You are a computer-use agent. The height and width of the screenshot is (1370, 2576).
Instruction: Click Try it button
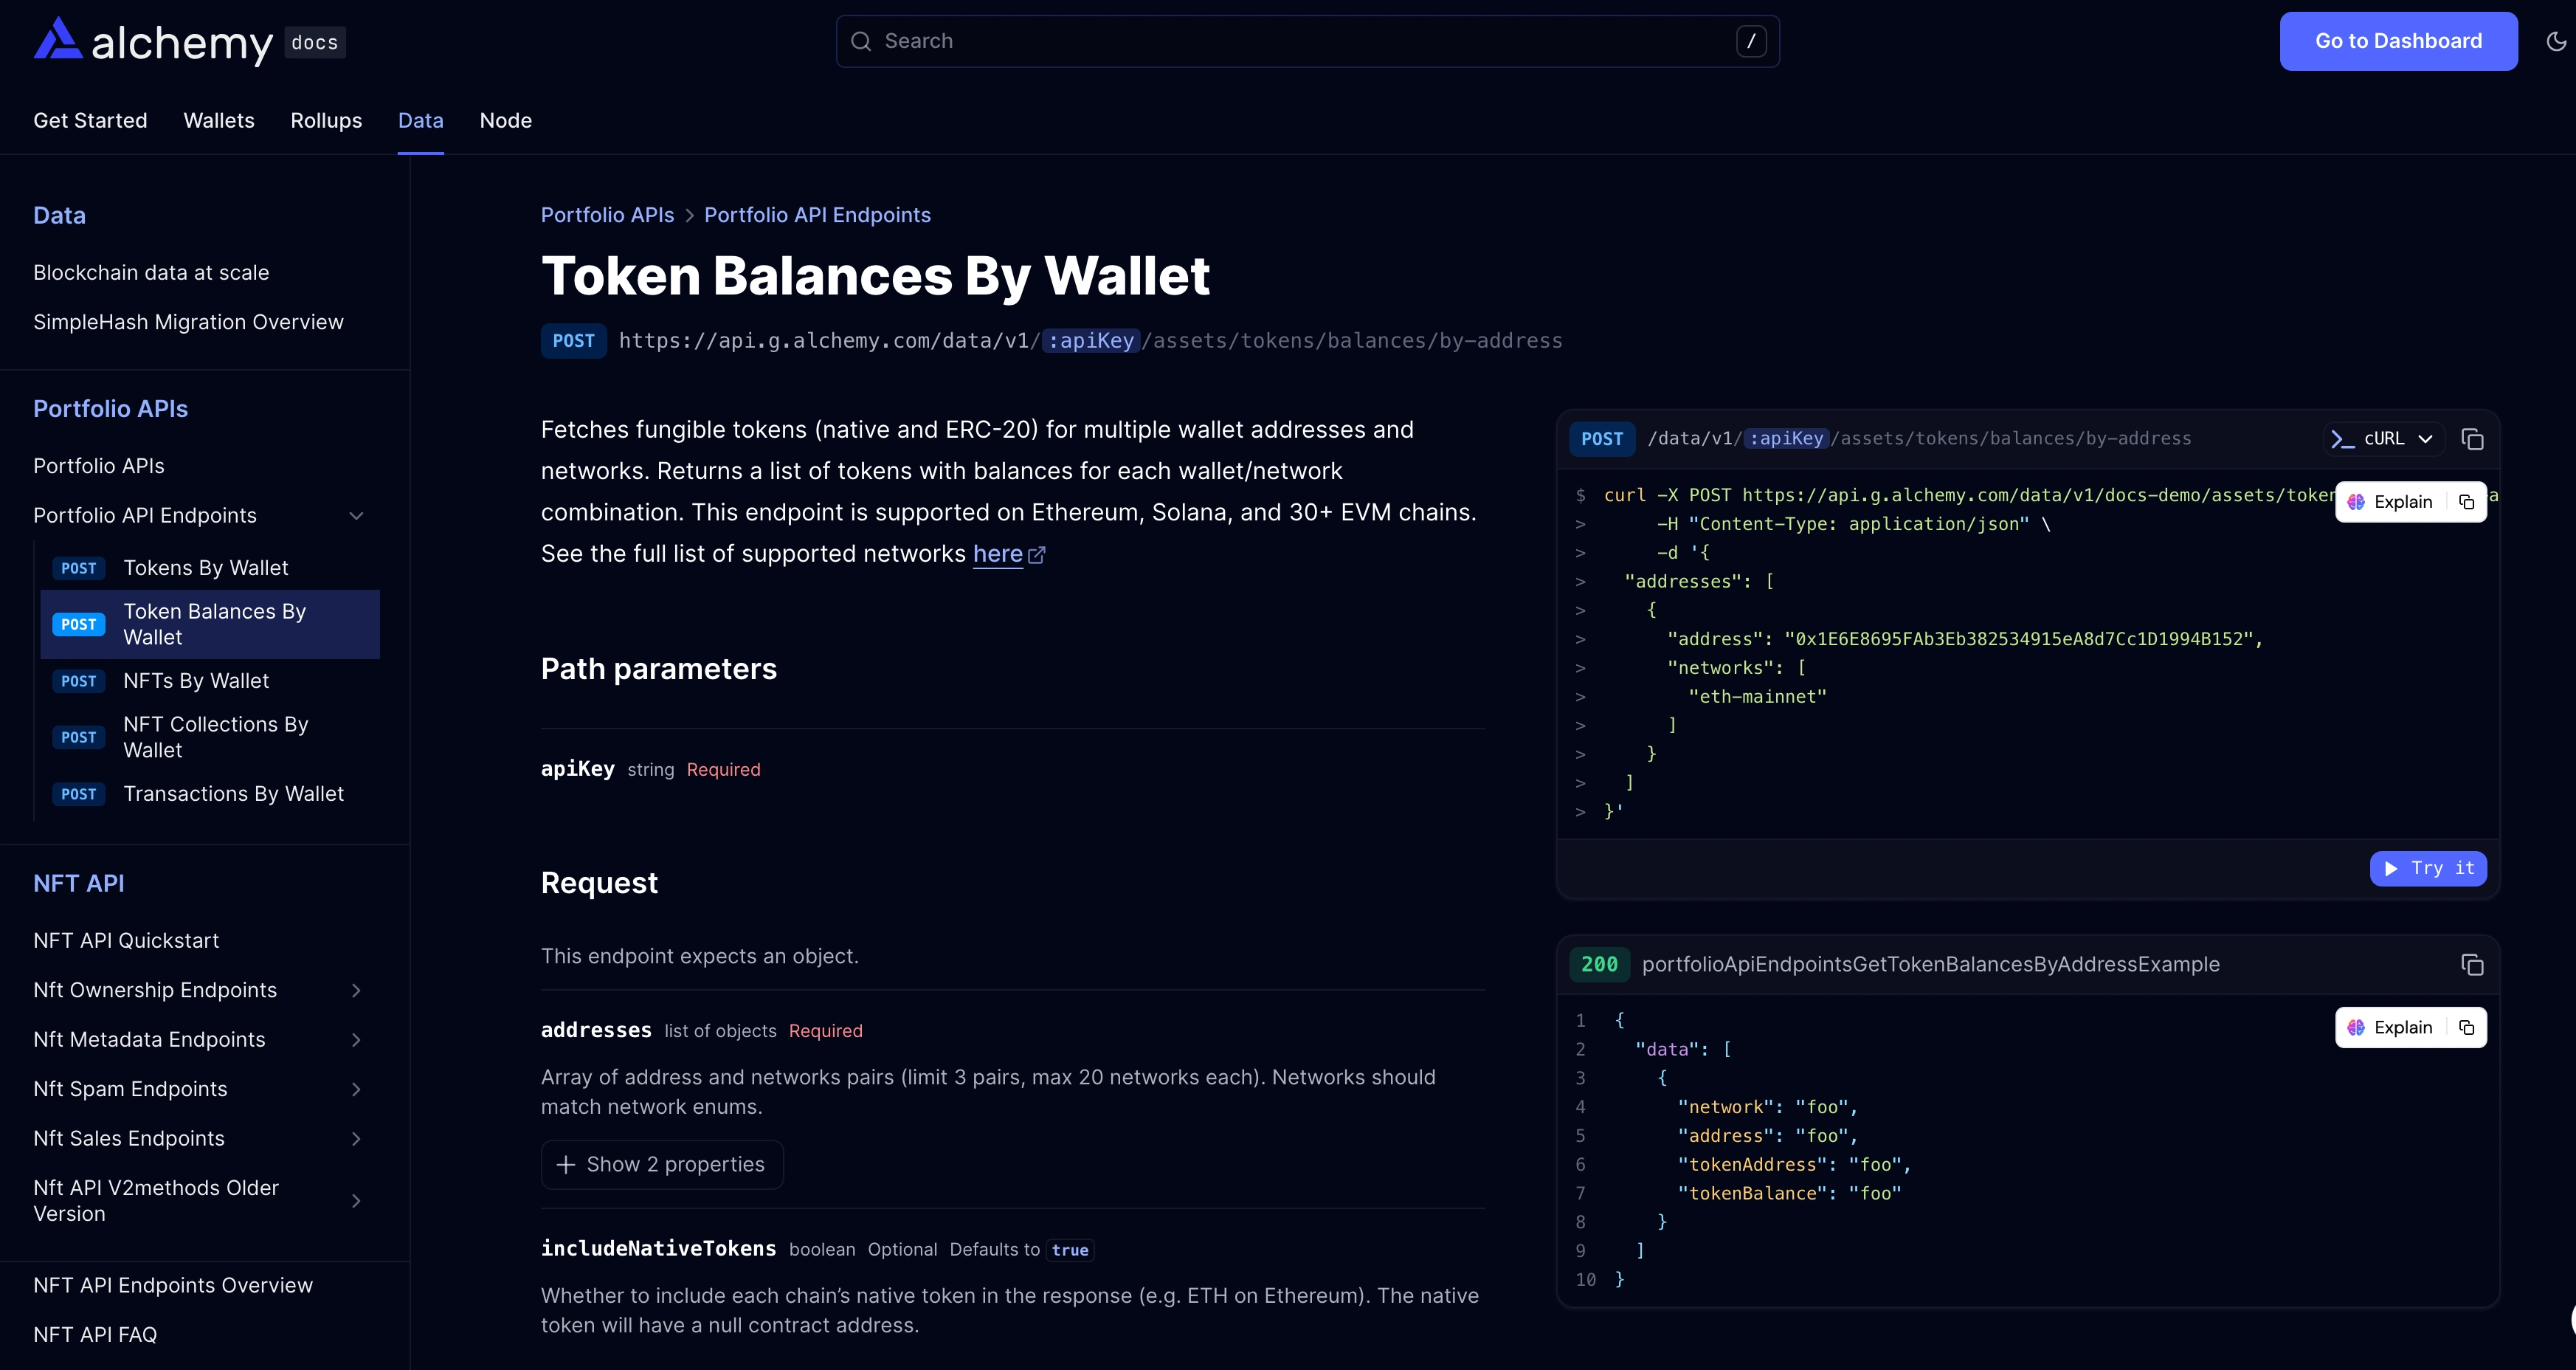click(x=2428, y=868)
